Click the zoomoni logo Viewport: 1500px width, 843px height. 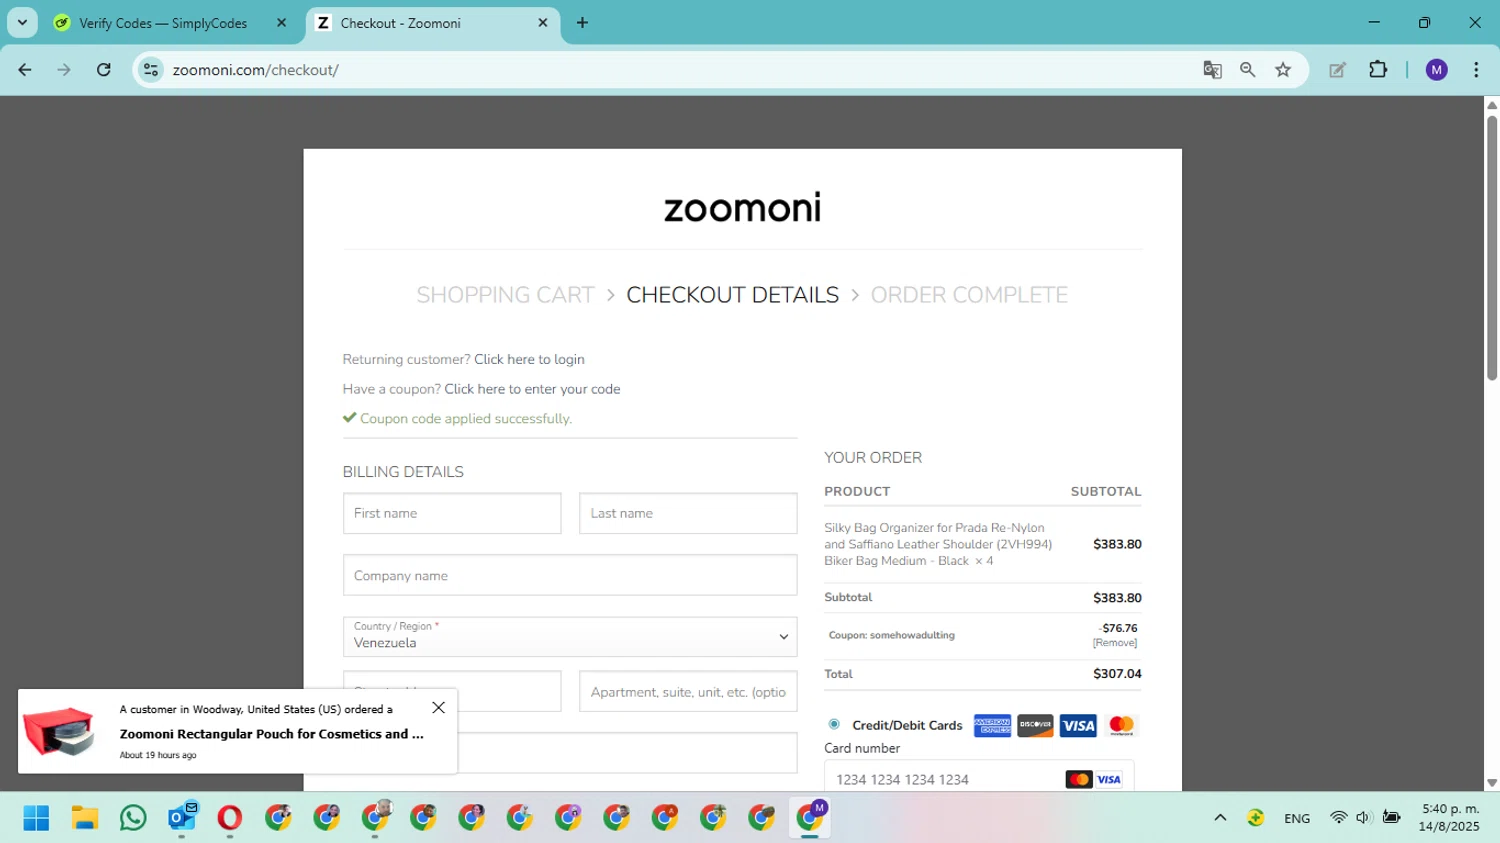[x=742, y=208]
